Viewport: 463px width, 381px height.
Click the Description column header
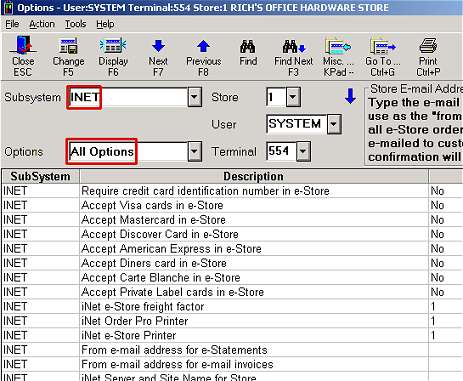[x=254, y=176]
